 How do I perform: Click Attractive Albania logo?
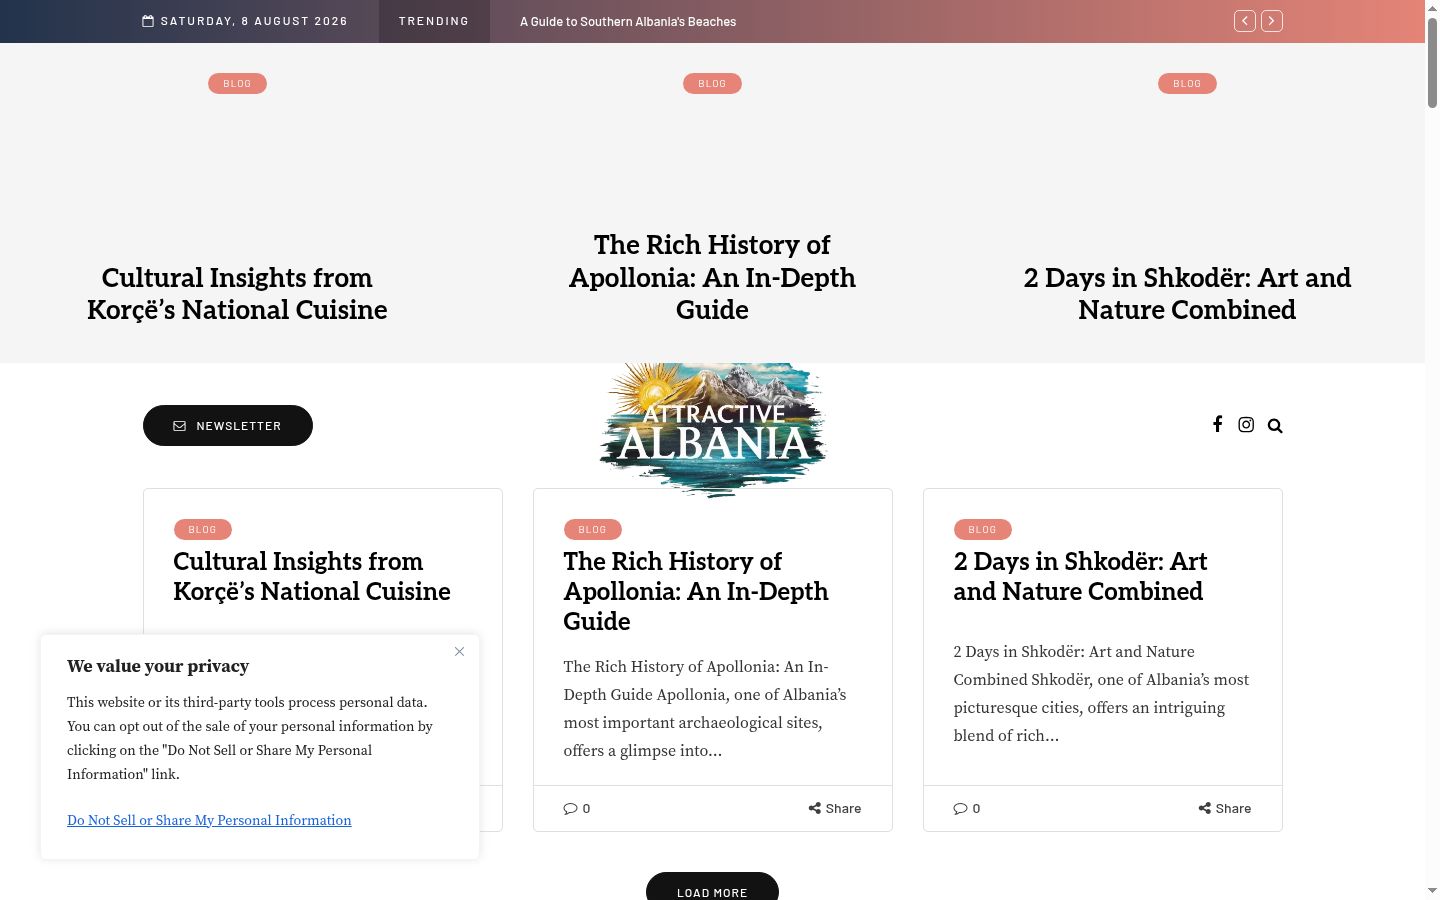click(713, 429)
